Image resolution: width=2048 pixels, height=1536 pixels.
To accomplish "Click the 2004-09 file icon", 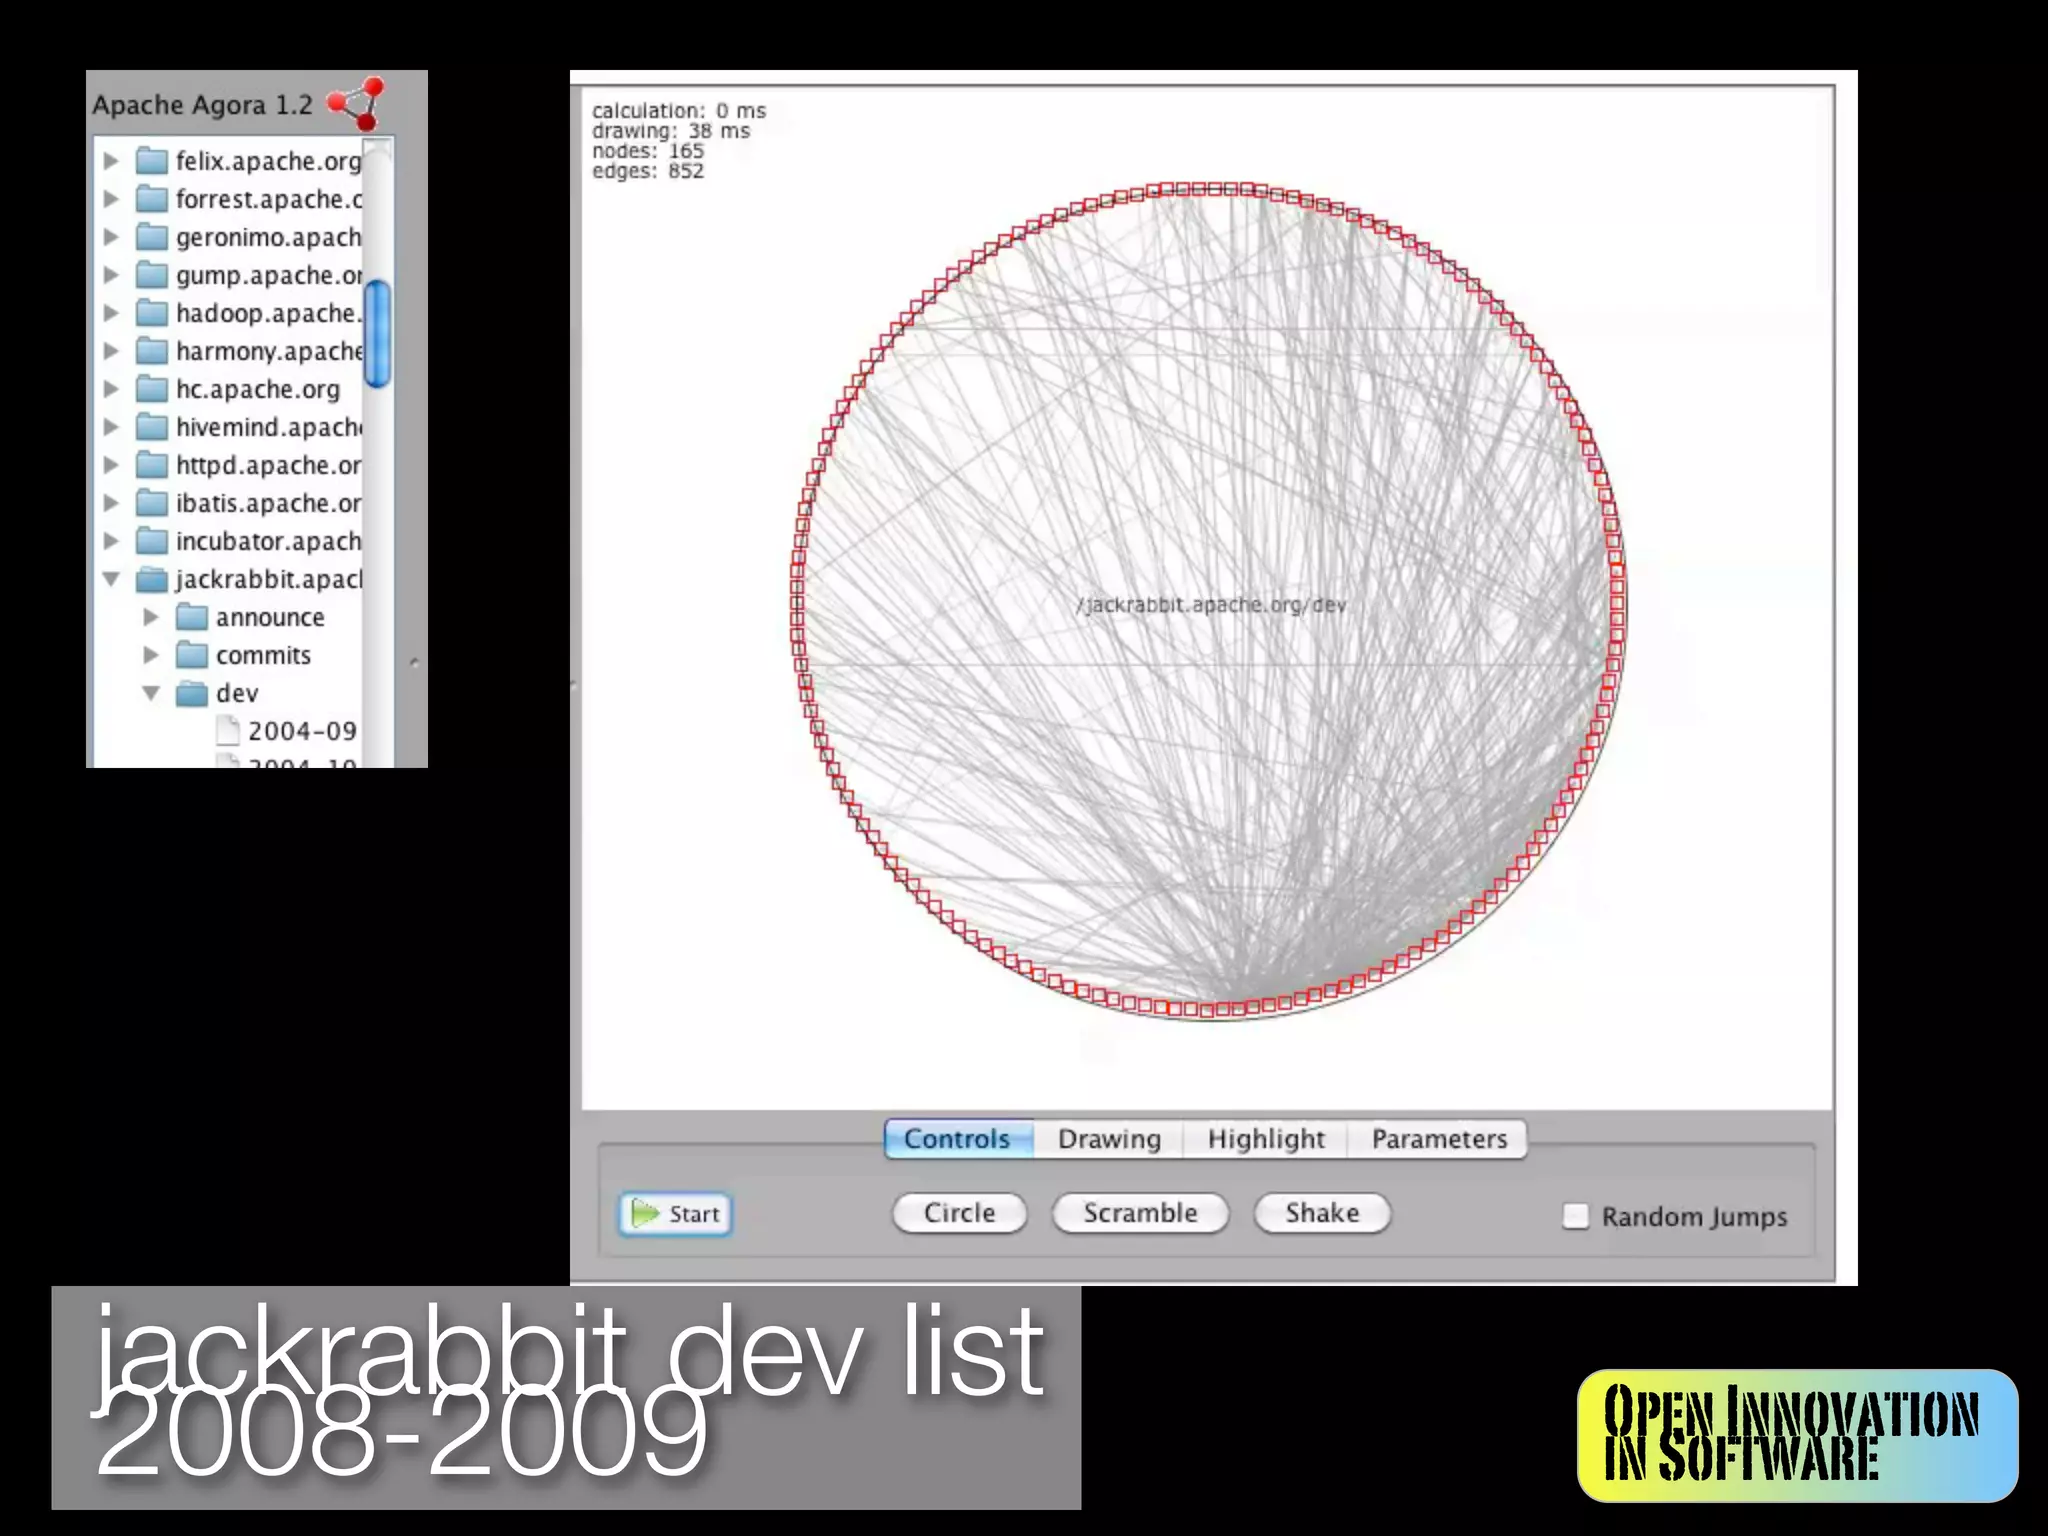I will click(229, 731).
